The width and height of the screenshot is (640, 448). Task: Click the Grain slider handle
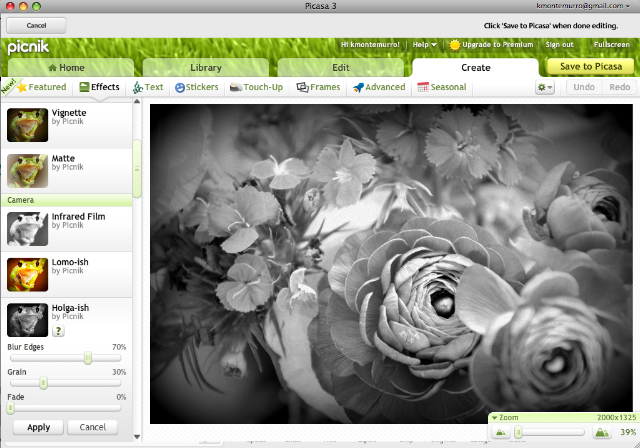click(x=43, y=383)
